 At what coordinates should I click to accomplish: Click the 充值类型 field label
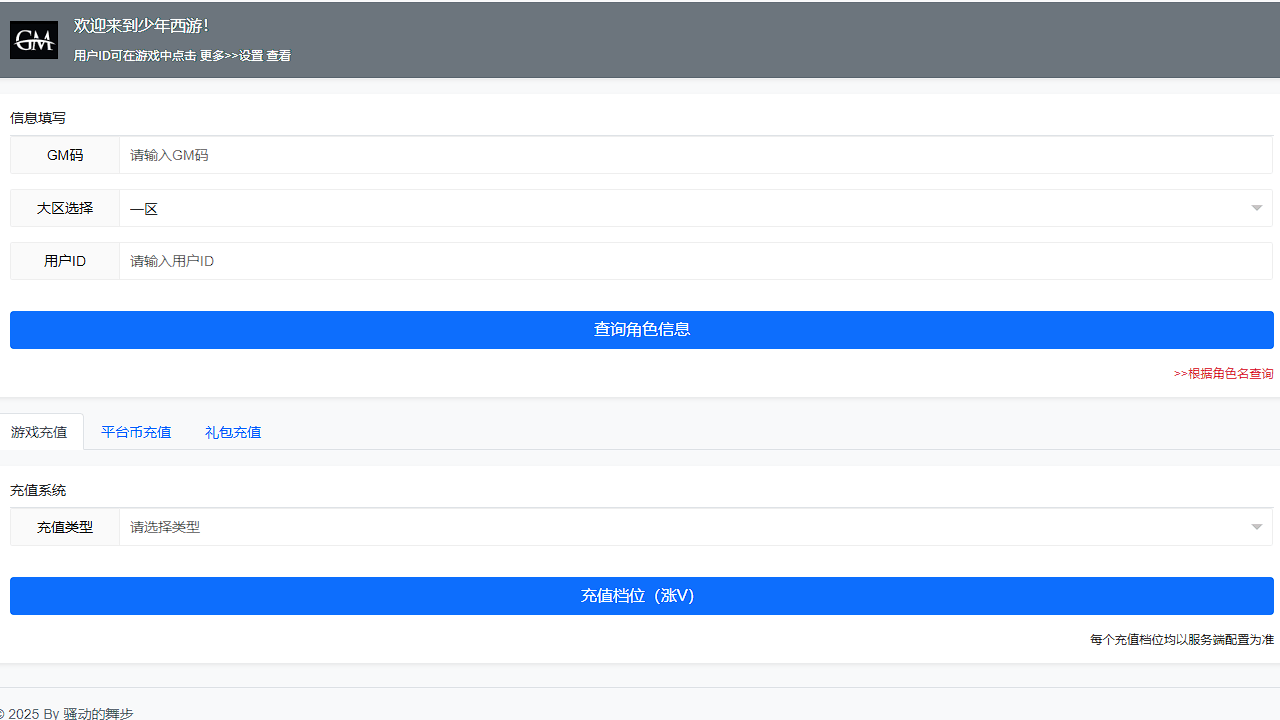click(65, 527)
